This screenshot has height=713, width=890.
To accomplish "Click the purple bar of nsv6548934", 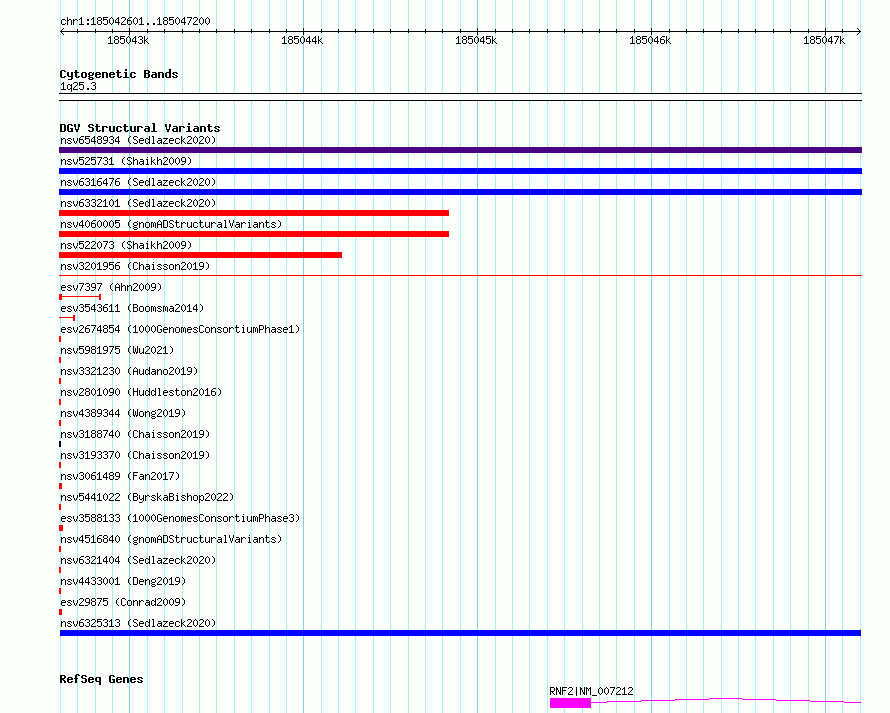I will (460, 150).
